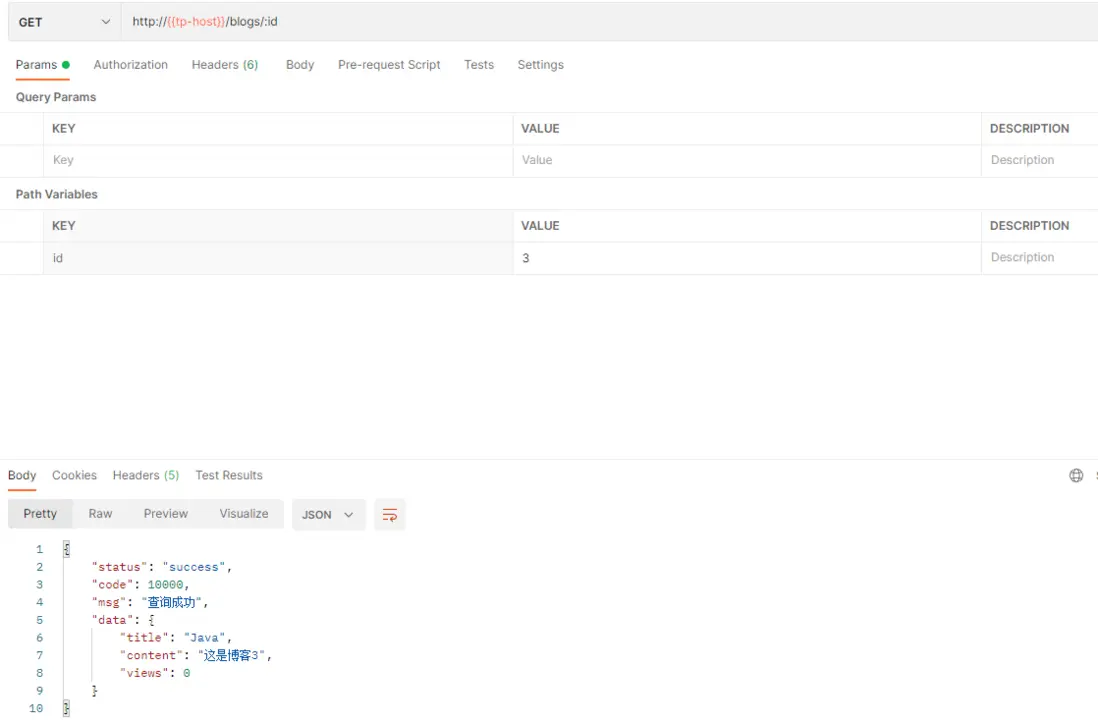Click line number 10 in the response
This screenshot has height=723, width=1098.
point(36,708)
